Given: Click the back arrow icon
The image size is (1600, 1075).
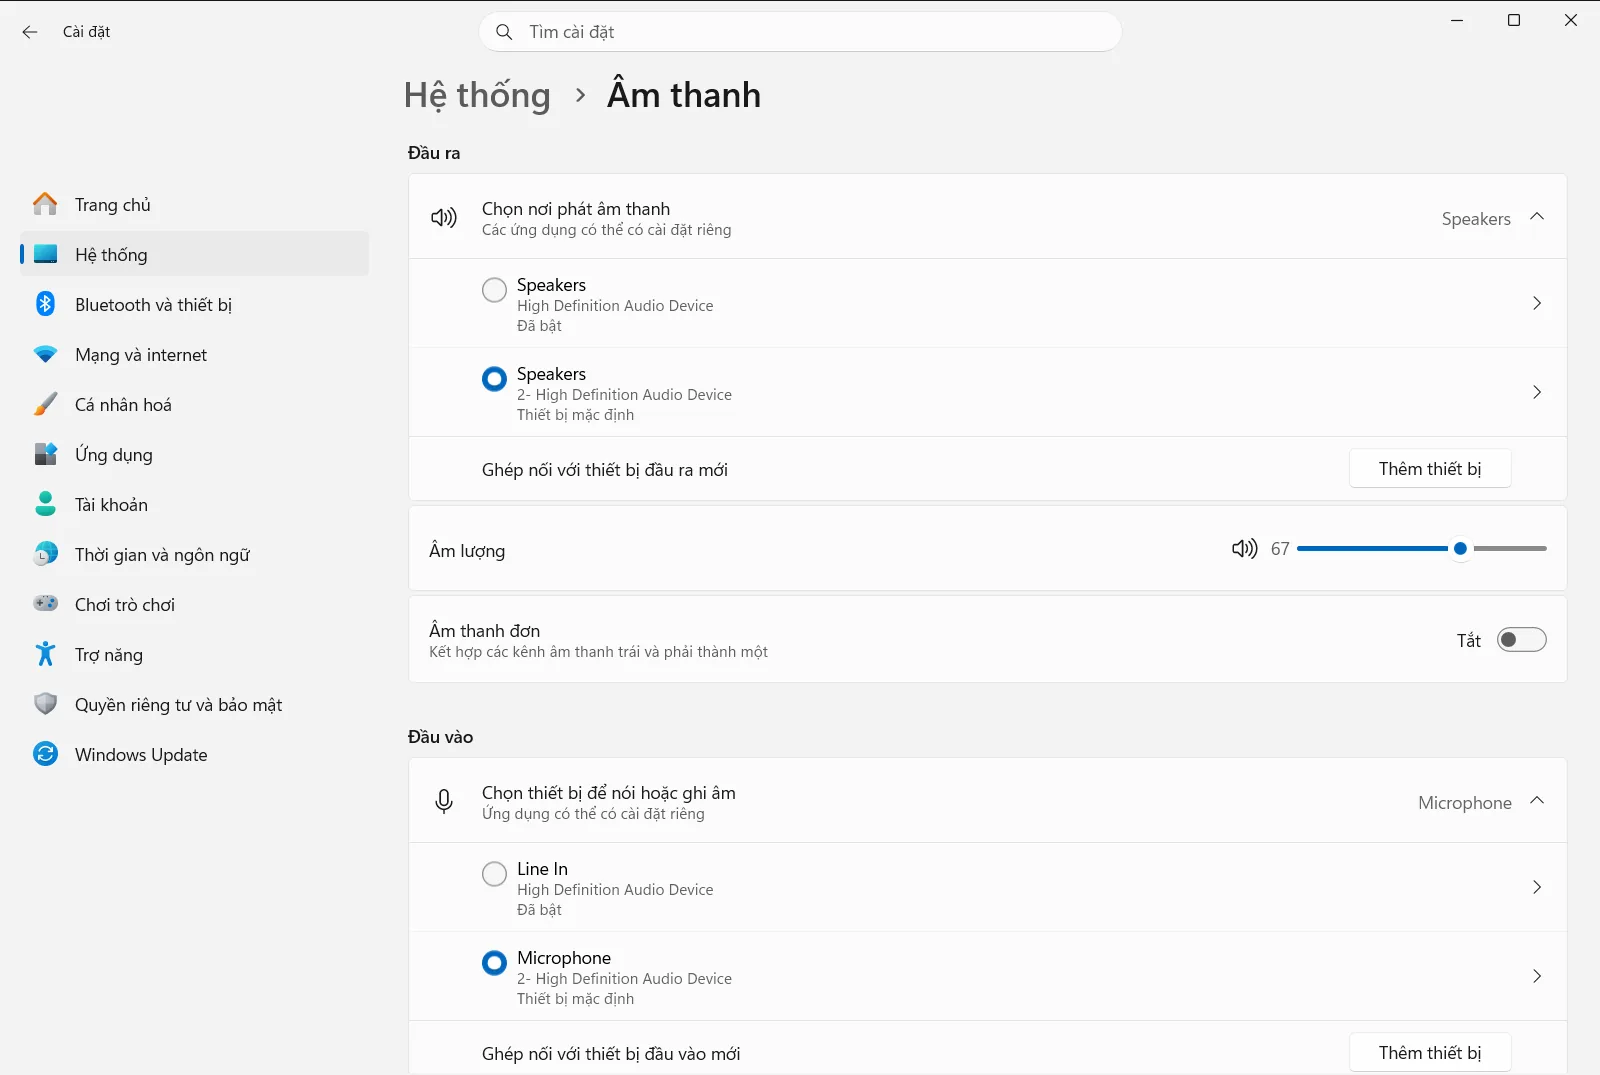Looking at the screenshot, I should pyautogui.click(x=30, y=32).
